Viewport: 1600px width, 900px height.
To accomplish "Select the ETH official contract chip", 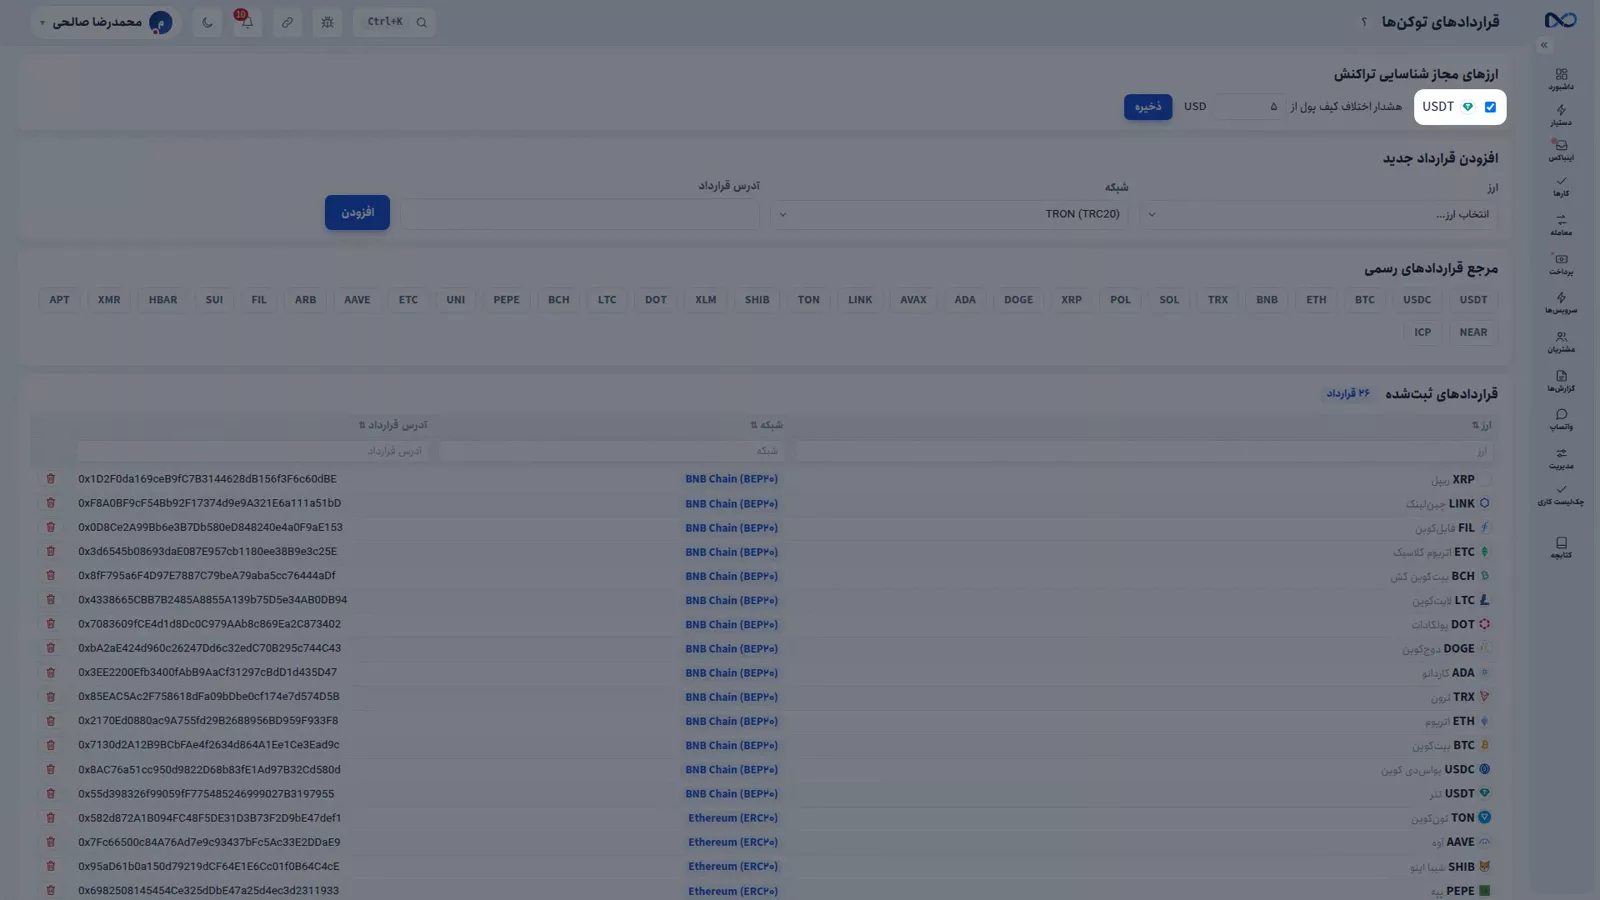I will coord(1316,300).
